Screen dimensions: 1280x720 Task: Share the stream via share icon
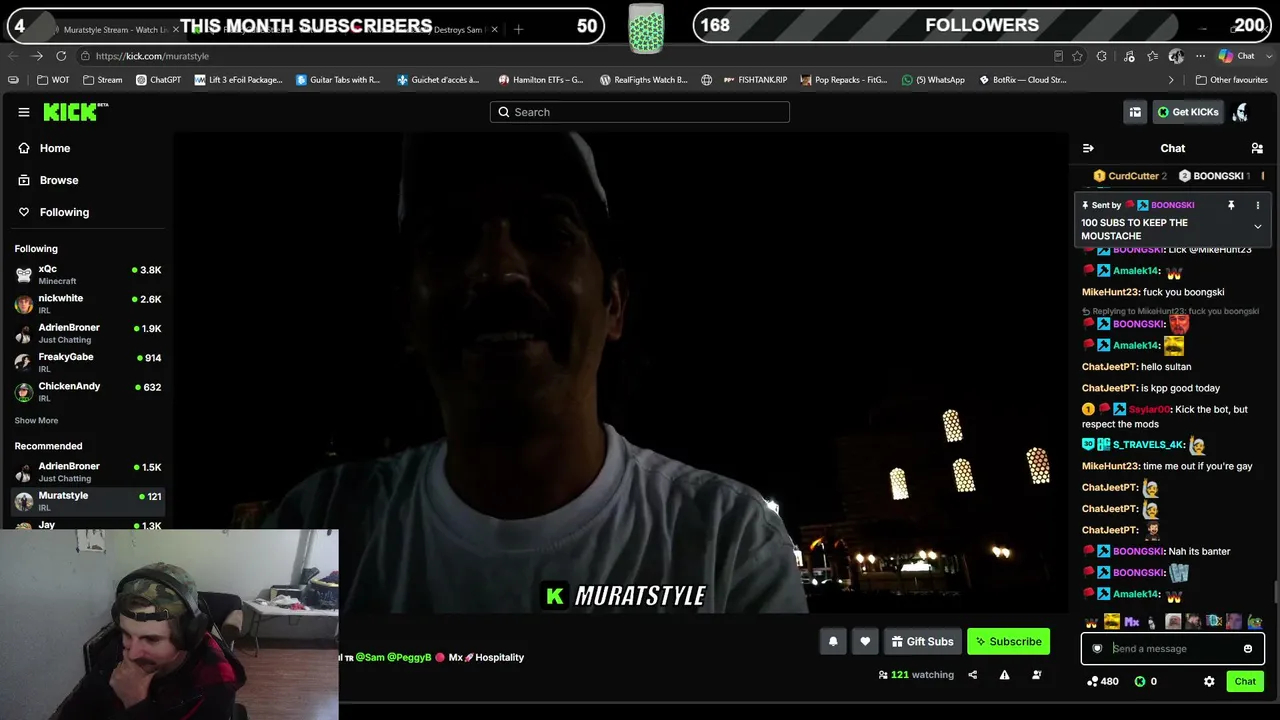tap(972, 675)
